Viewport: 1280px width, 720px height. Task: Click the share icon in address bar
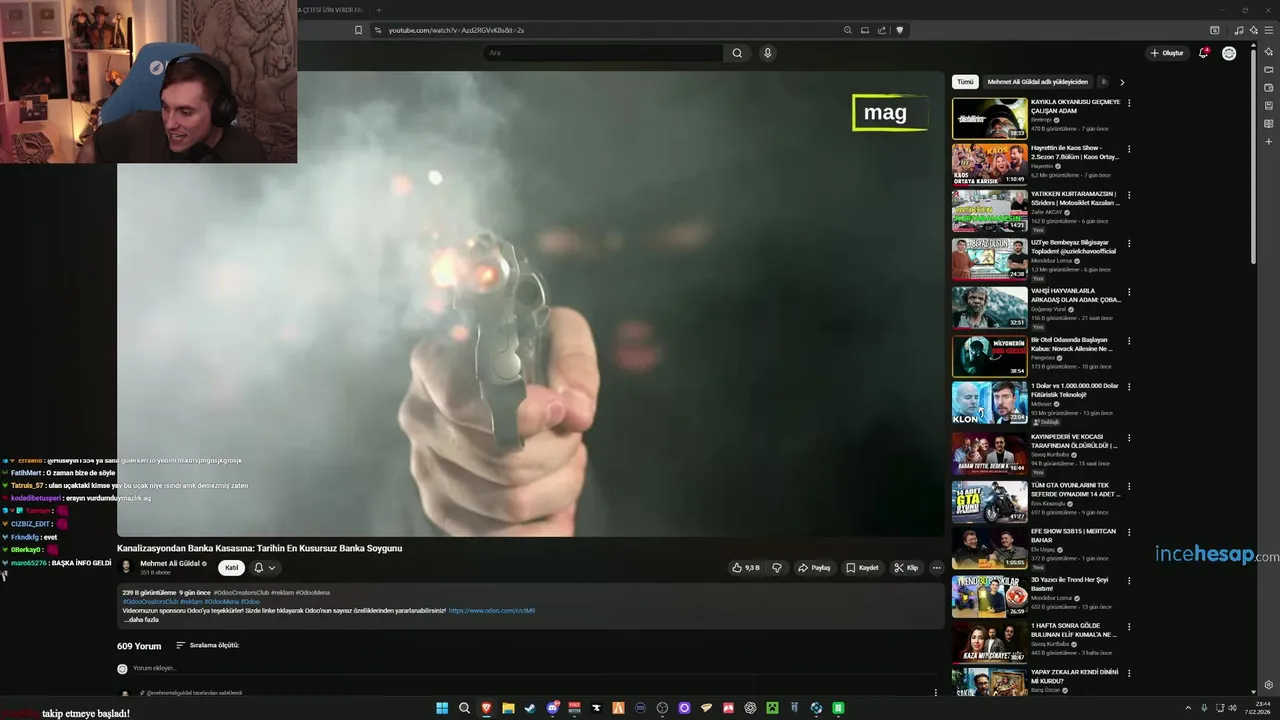(x=882, y=30)
